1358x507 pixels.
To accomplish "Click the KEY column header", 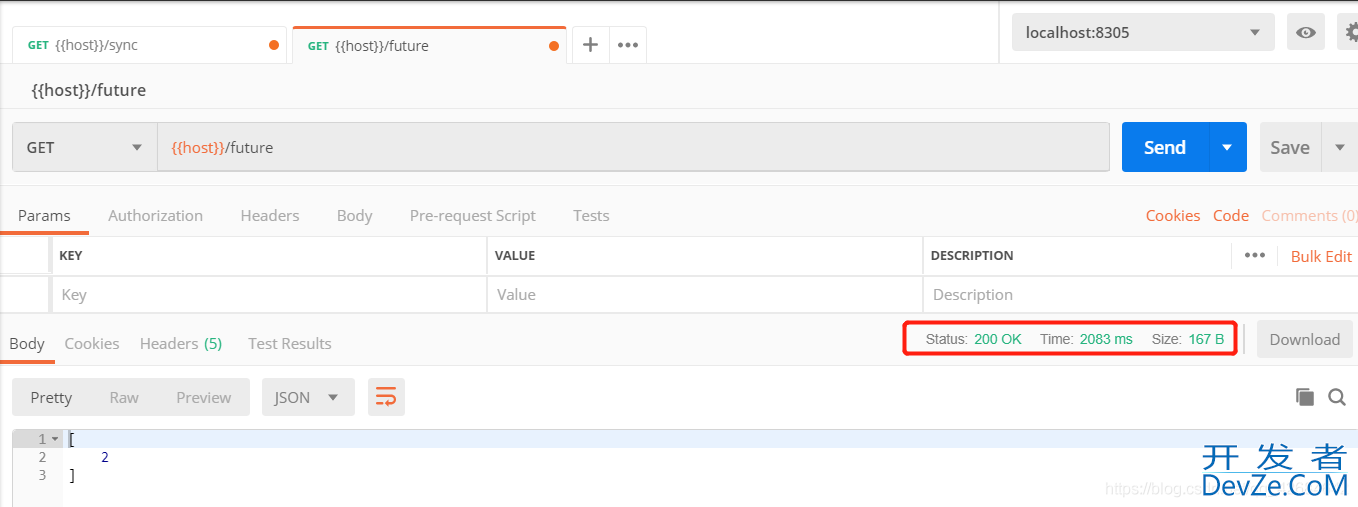I will (x=71, y=256).
